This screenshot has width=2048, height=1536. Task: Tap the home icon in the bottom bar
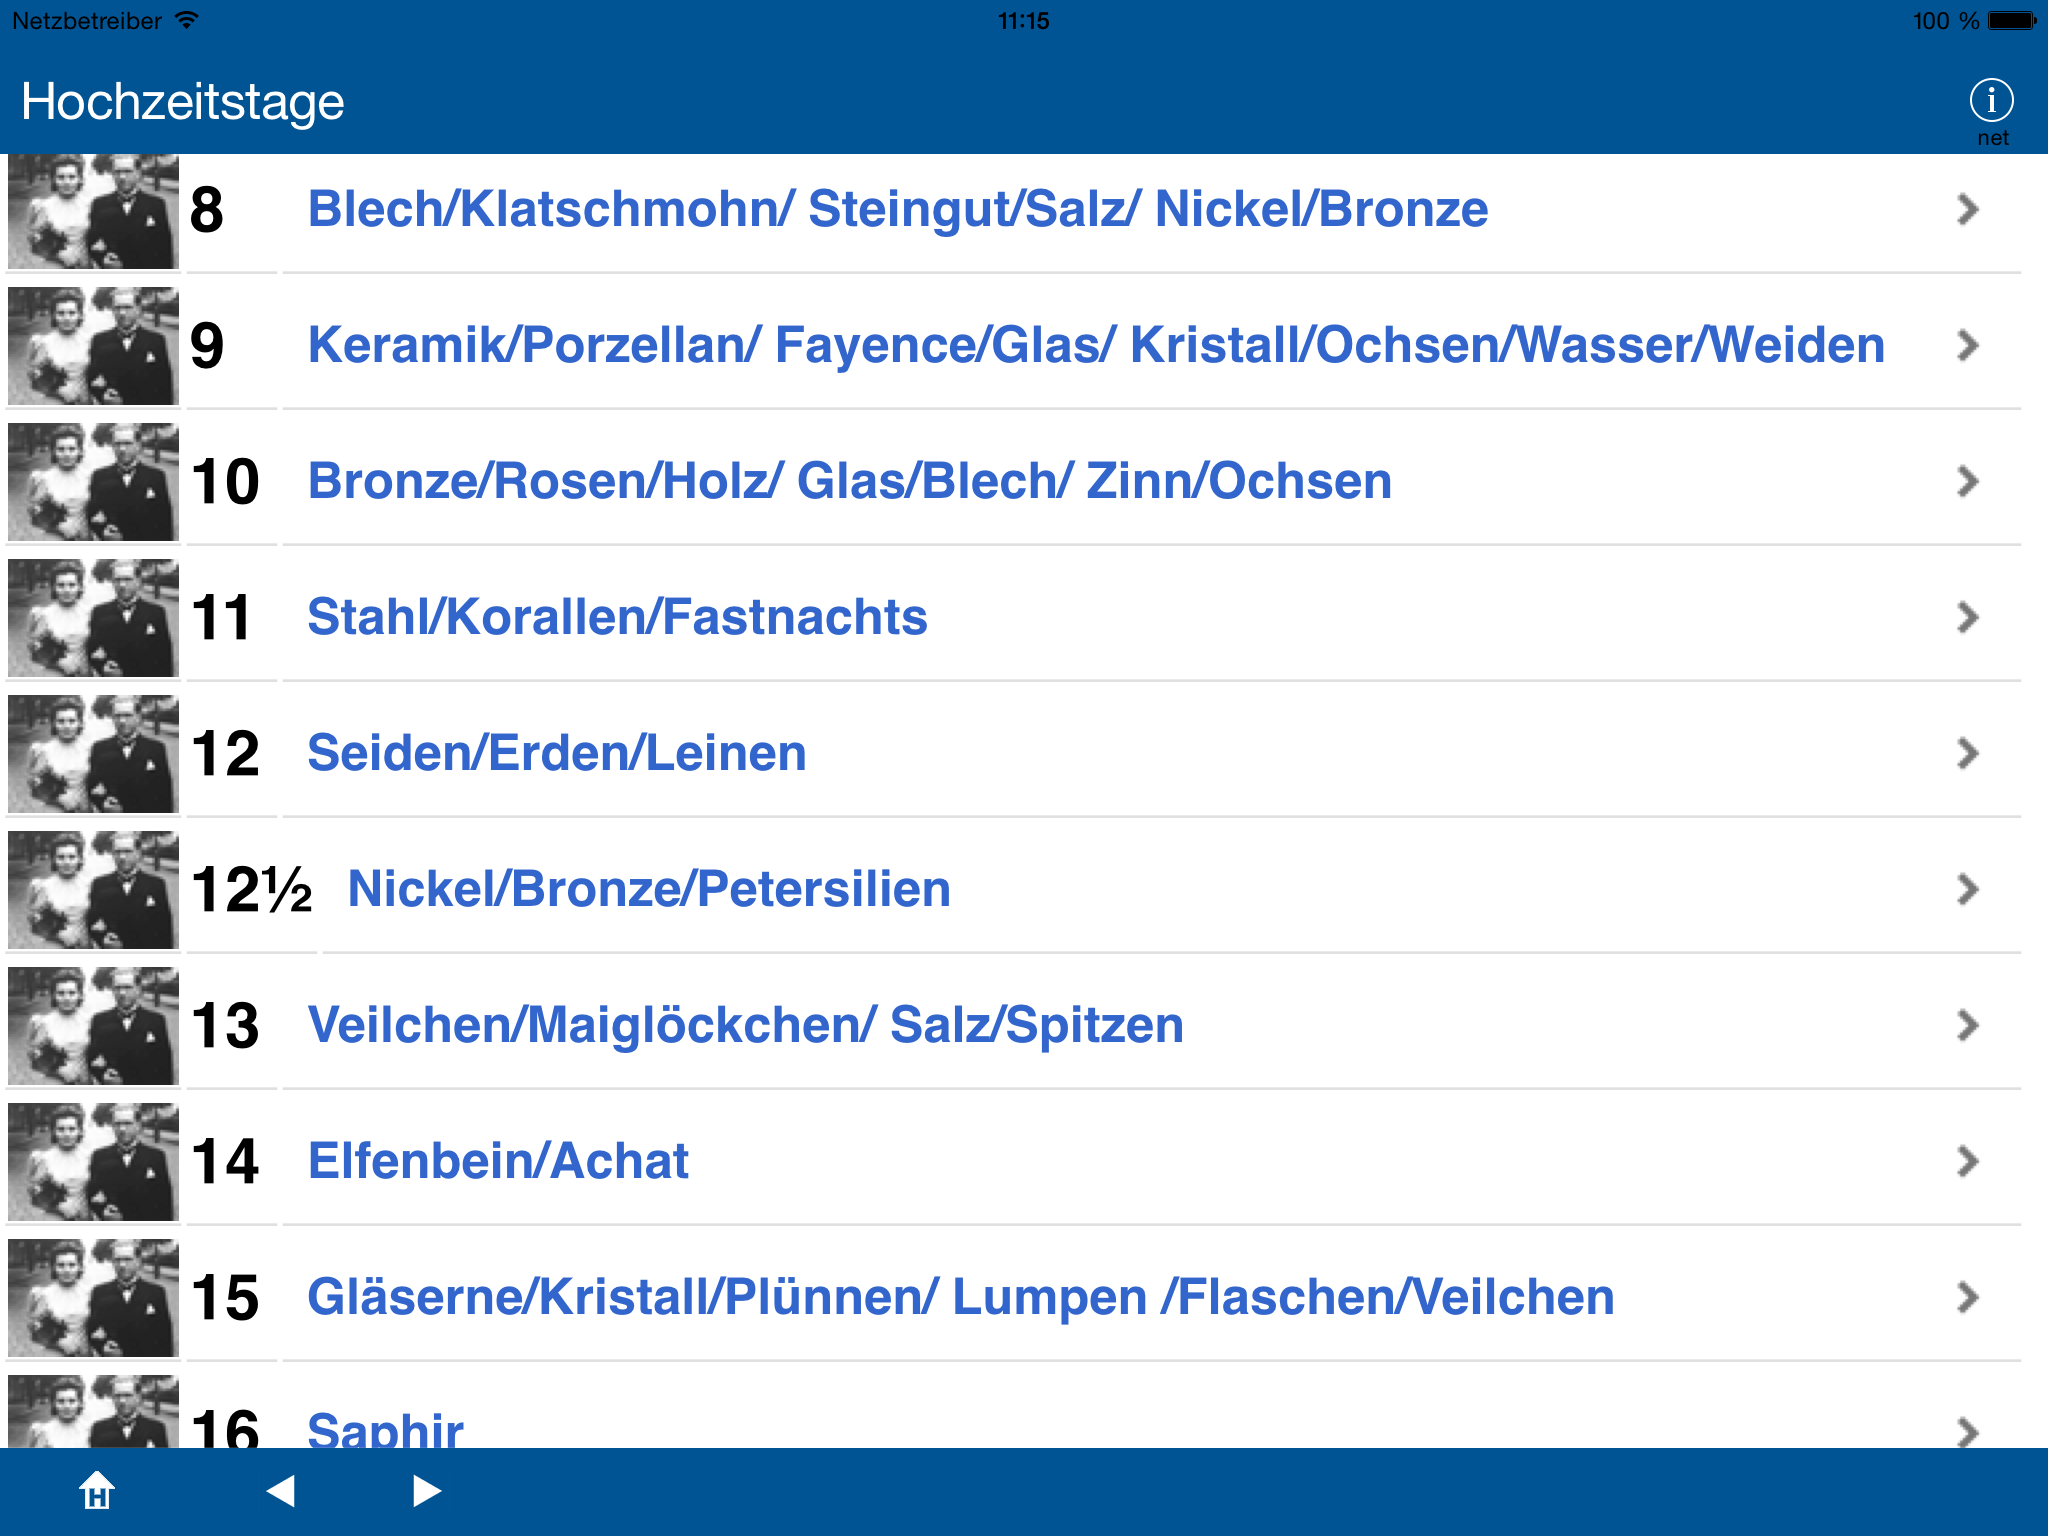(x=97, y=1490)
